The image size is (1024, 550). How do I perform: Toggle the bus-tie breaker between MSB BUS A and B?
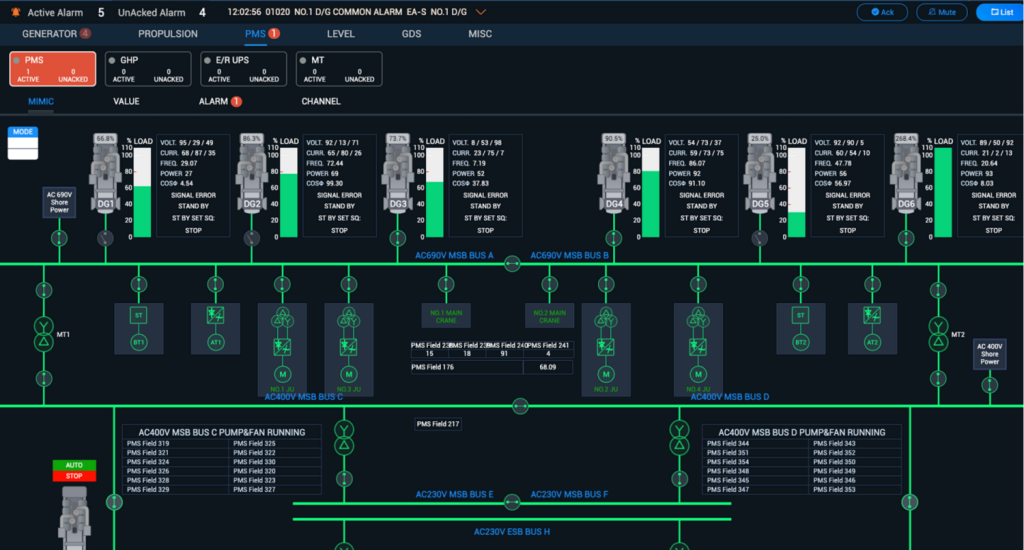coord(512,264)
